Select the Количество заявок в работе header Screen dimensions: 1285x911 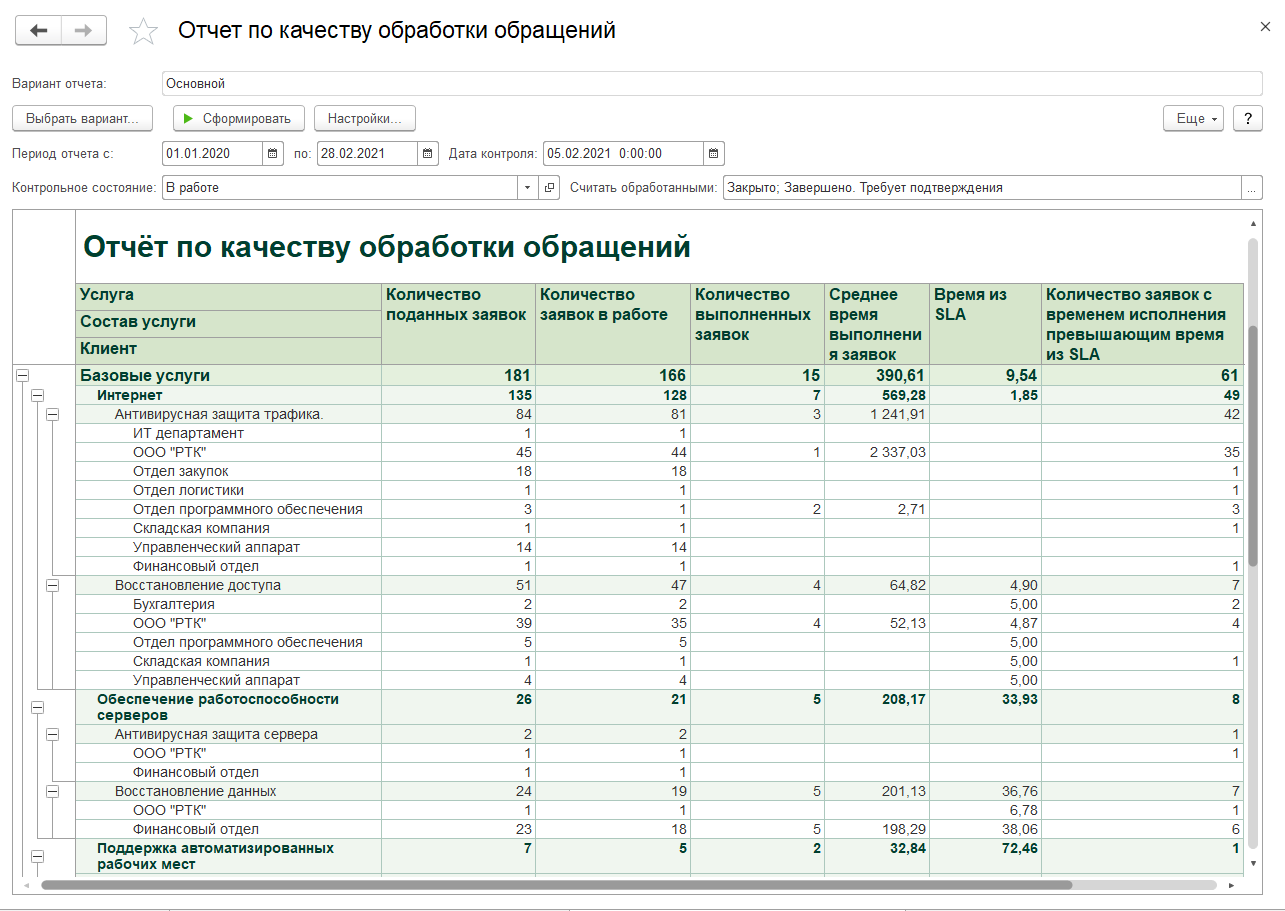(x=613, y=324)
